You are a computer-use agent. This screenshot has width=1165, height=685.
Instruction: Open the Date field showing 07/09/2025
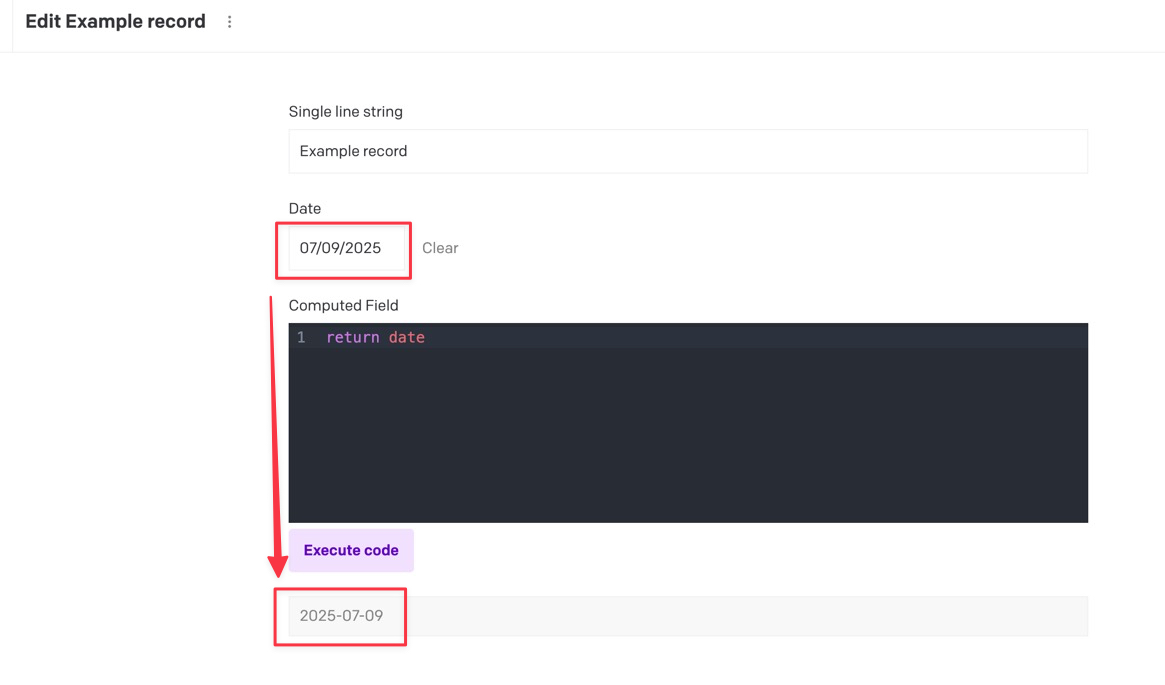click(347, 248)
